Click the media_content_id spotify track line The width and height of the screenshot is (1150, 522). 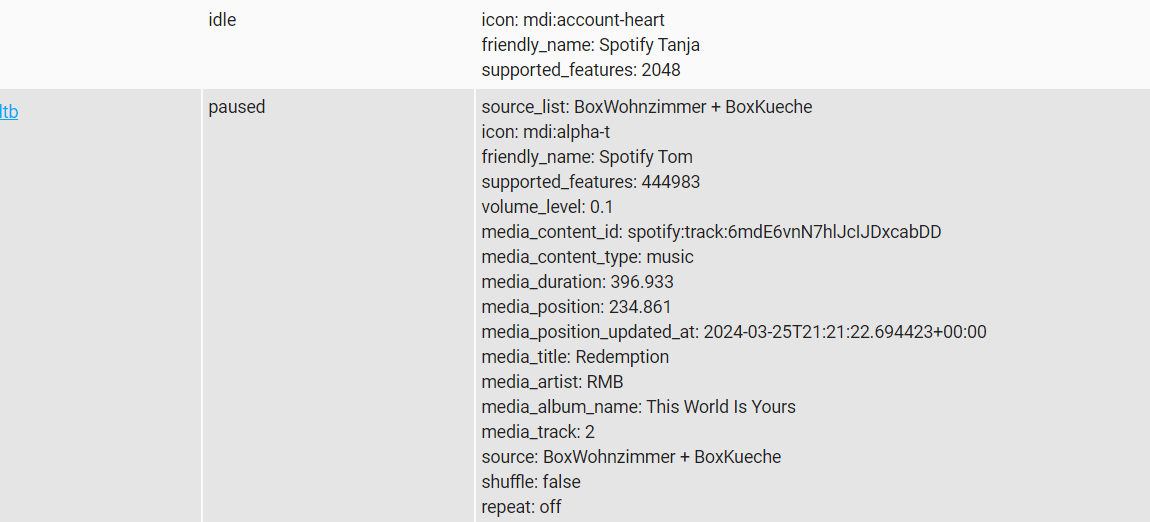click(711, 232)
